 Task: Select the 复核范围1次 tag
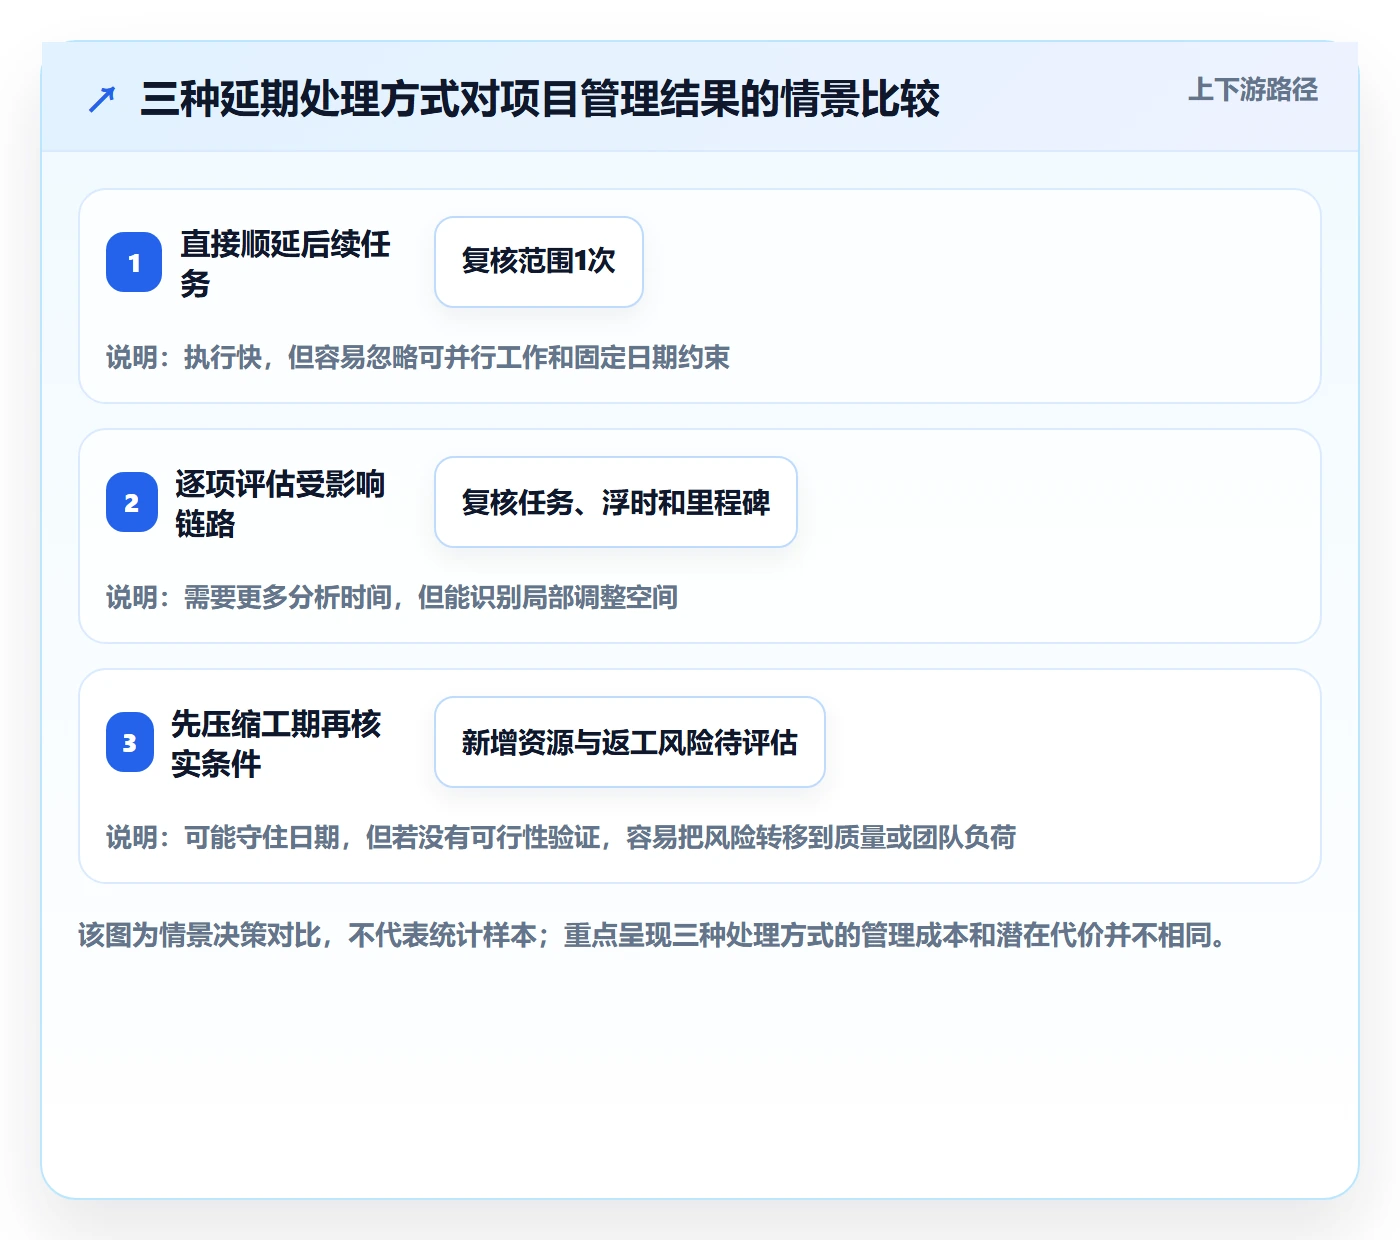click(x=539, y=262)
